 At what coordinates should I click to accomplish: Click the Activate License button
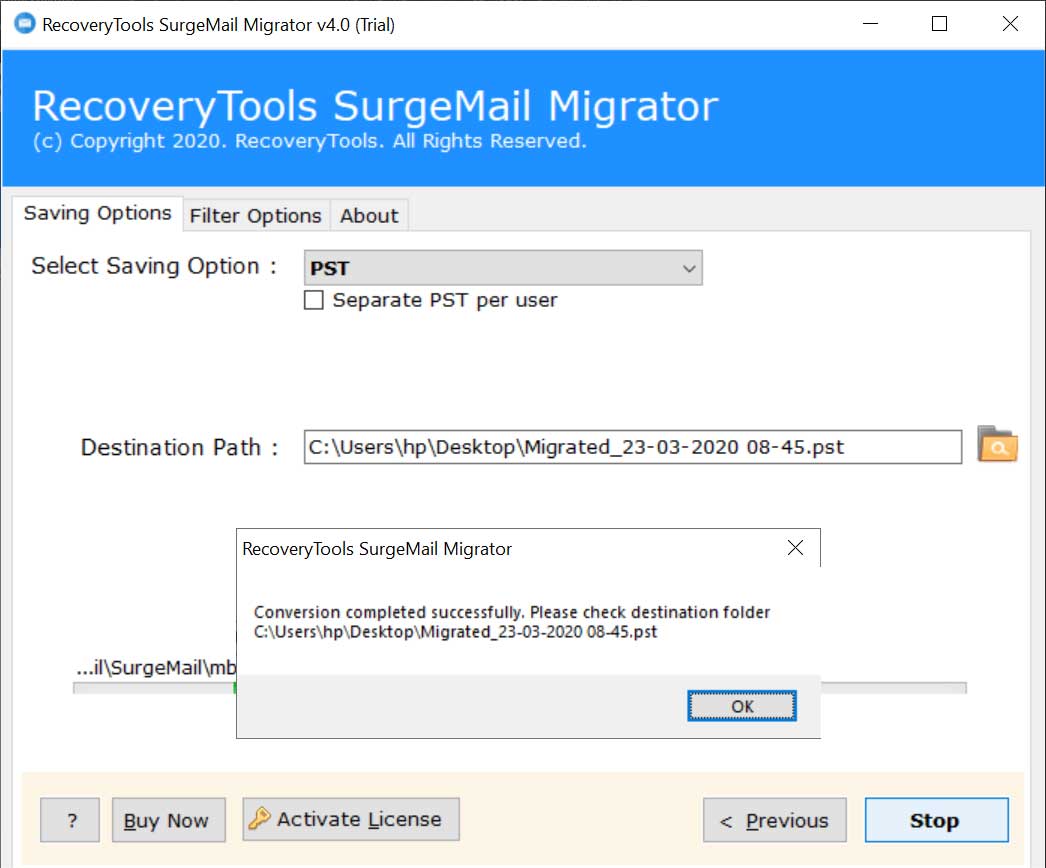click(351, 819)
